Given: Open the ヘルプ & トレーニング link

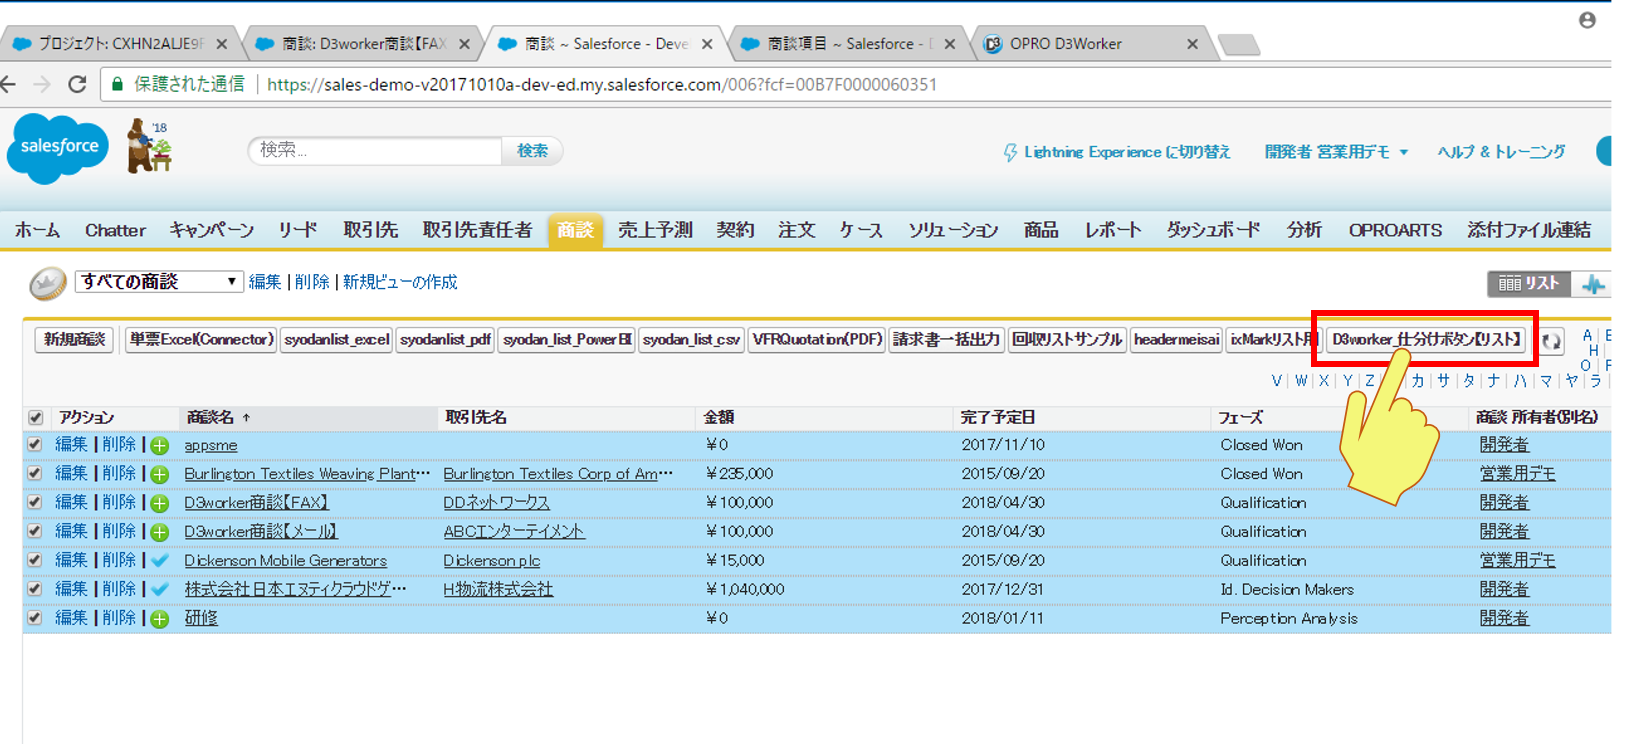Looking at the screenshot, I should tap(1501, 152).
